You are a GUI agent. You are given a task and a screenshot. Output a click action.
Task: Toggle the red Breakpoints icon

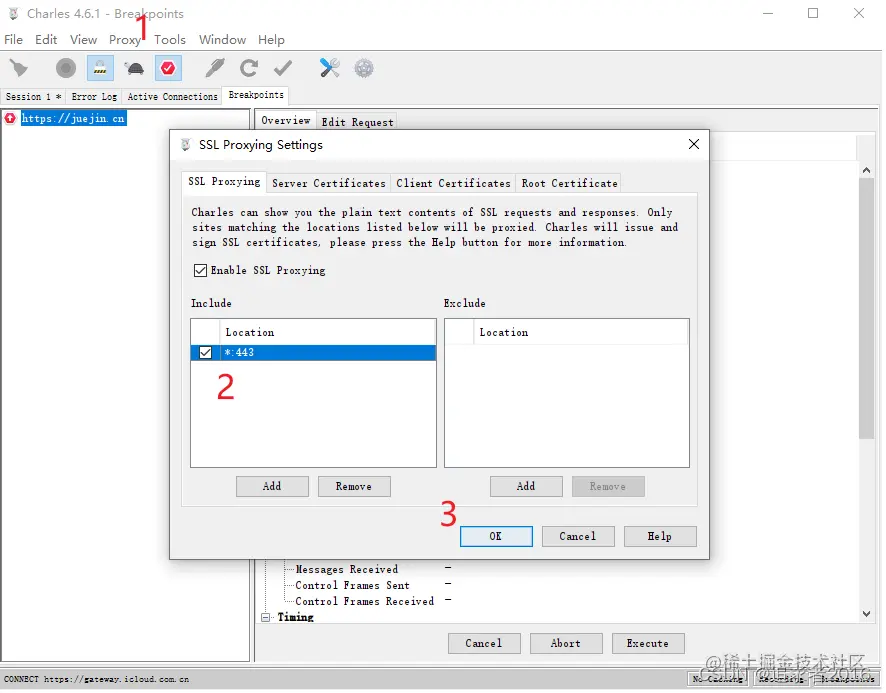pyautogui.click(x=168, y=68)
